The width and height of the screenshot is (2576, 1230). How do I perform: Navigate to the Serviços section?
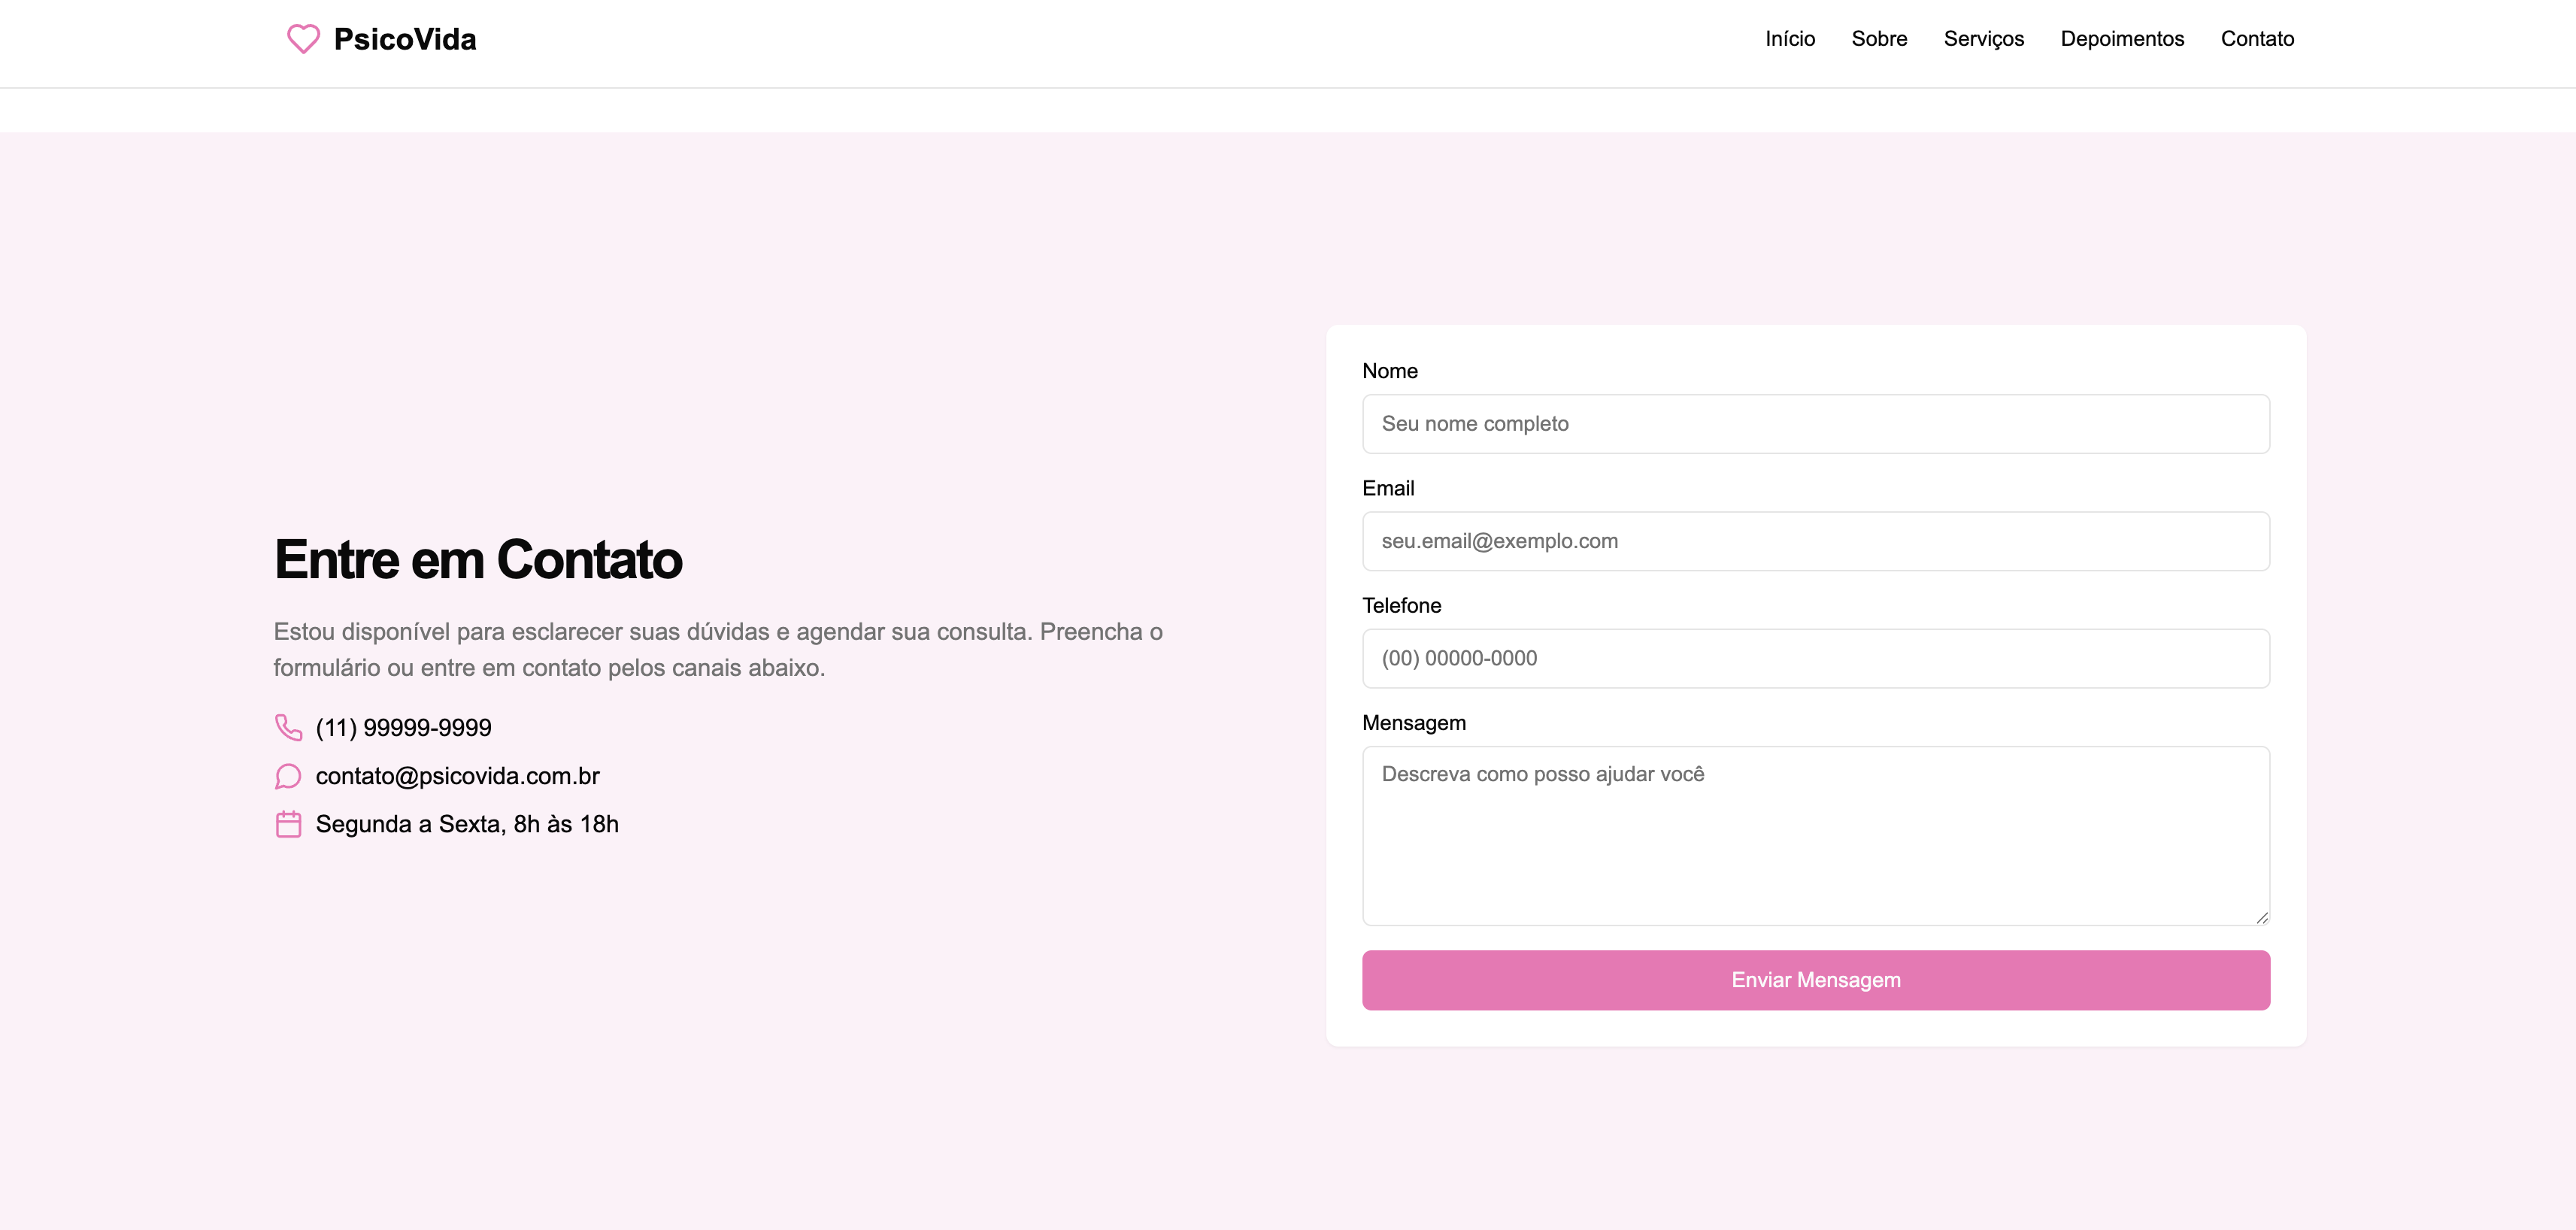click(x=1983, y=39)
